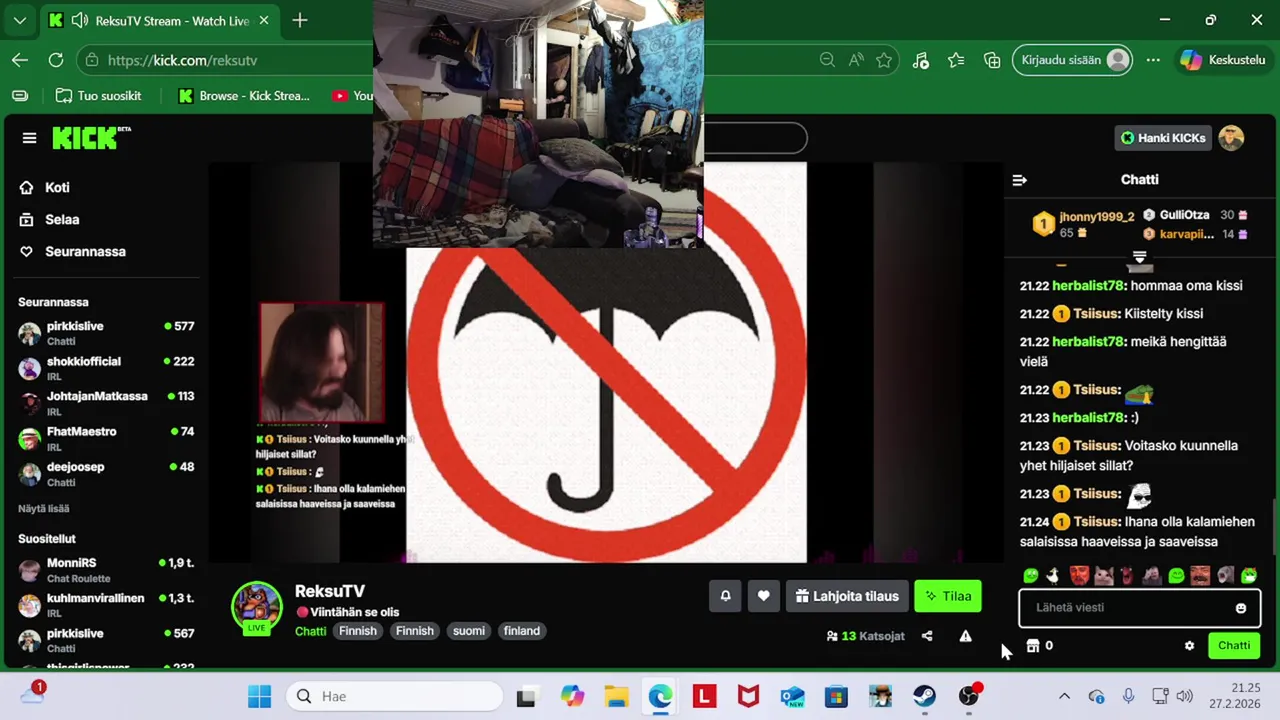The image size is (1280, 720).
Task: Click the read aloud icon in address bar
Action: click(x=856, y=60)
